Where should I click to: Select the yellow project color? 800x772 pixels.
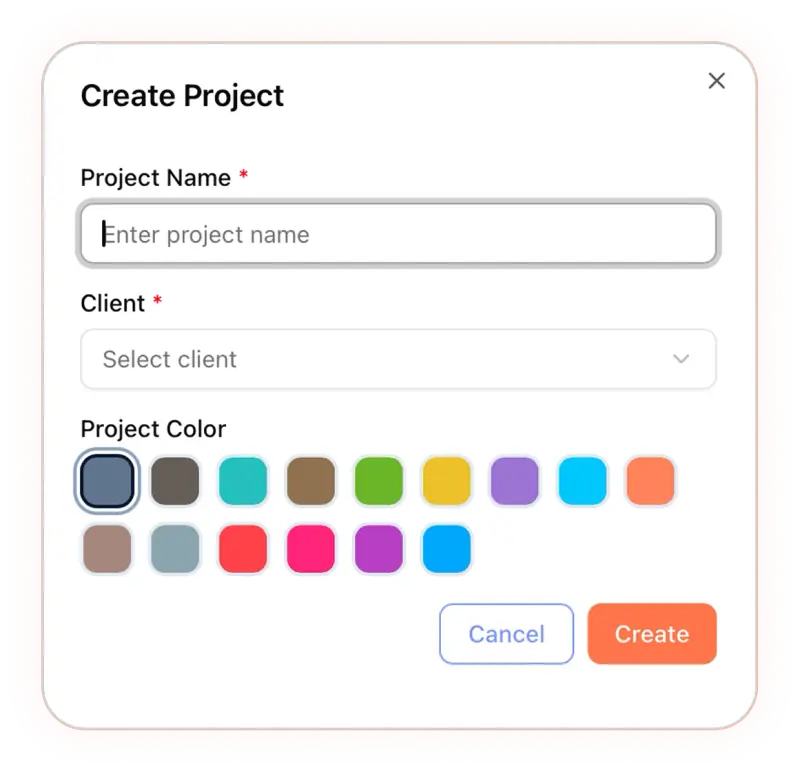(447, 481)
